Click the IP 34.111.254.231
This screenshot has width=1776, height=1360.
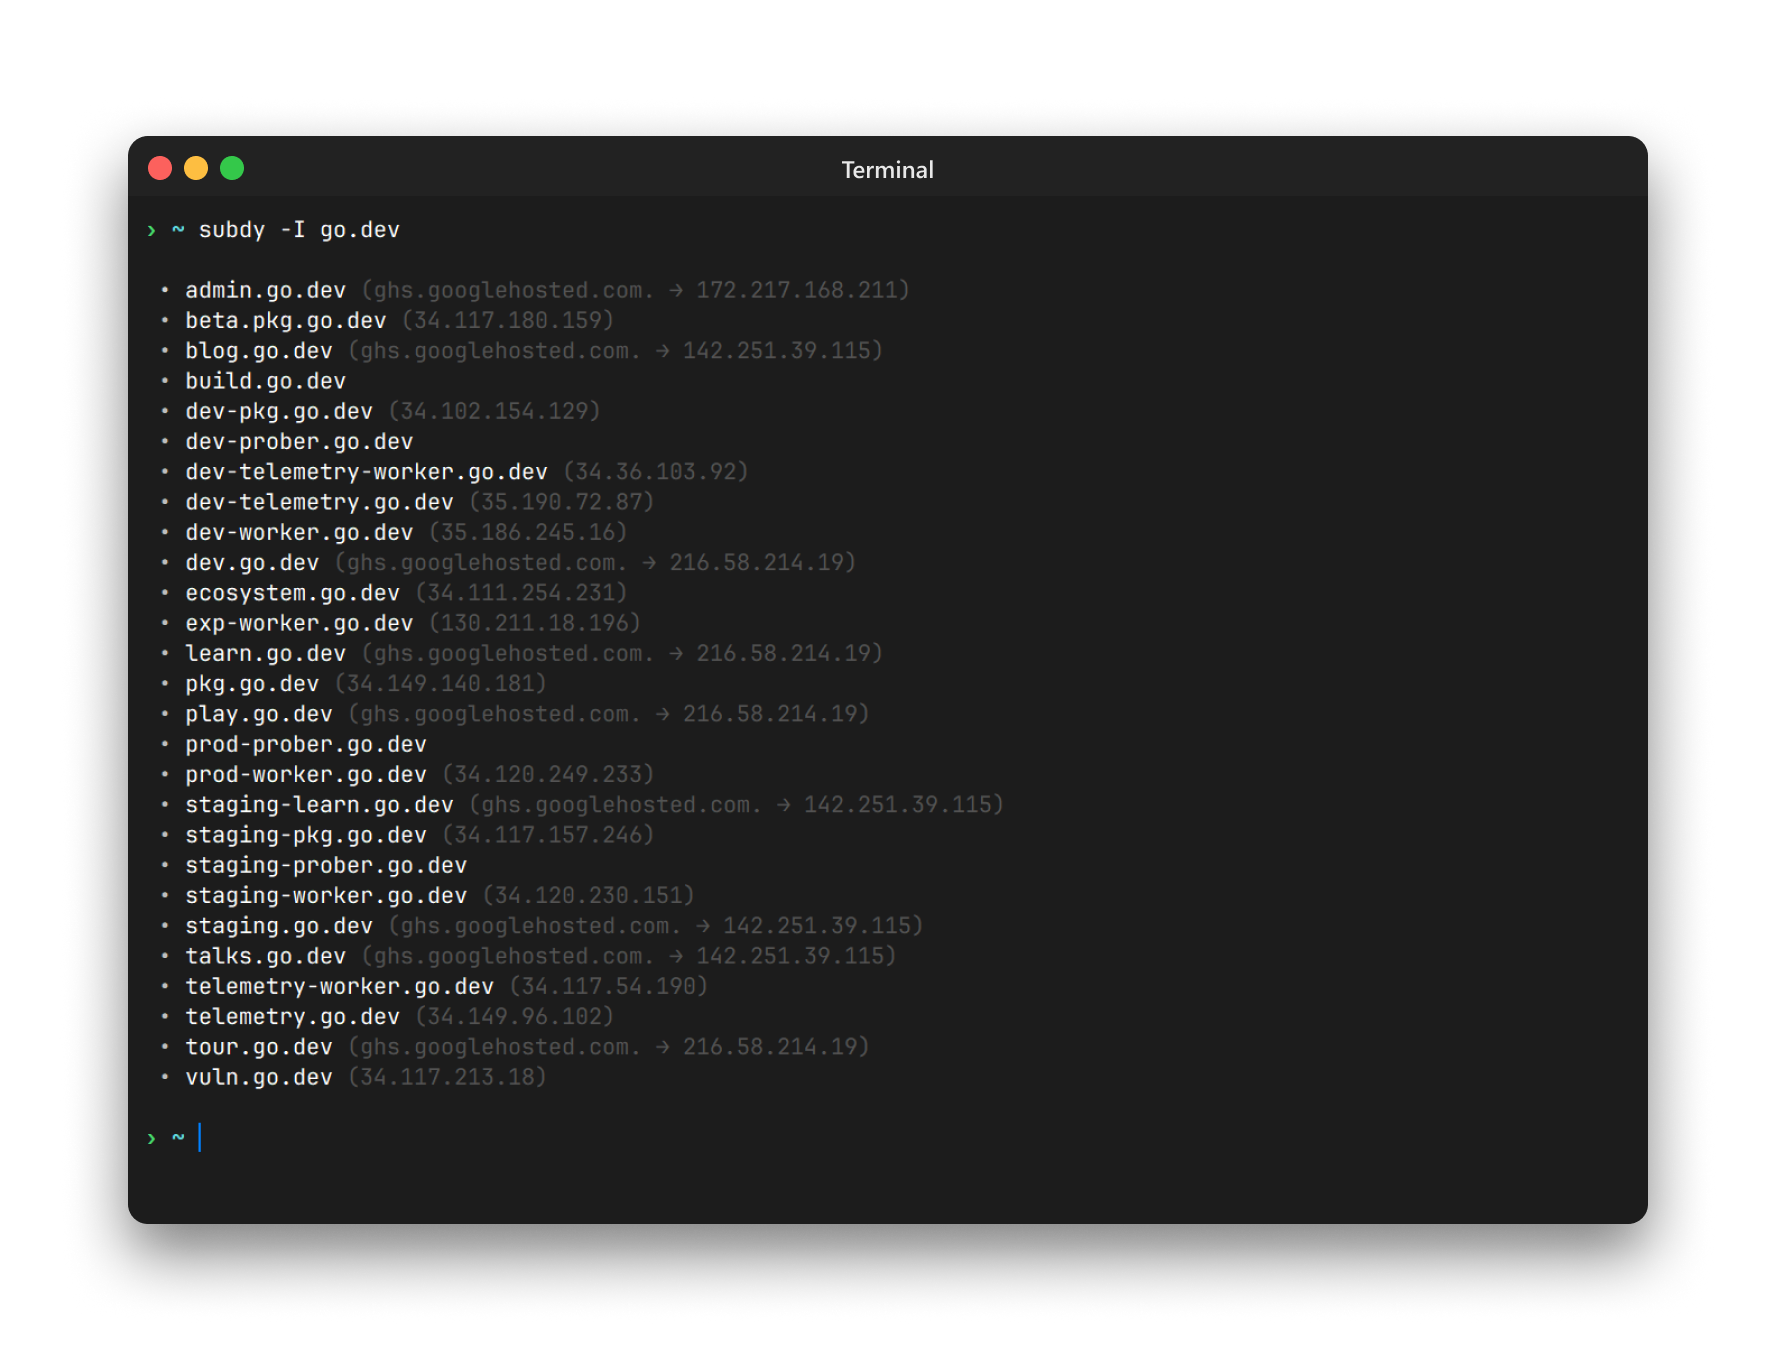point(521,593)
